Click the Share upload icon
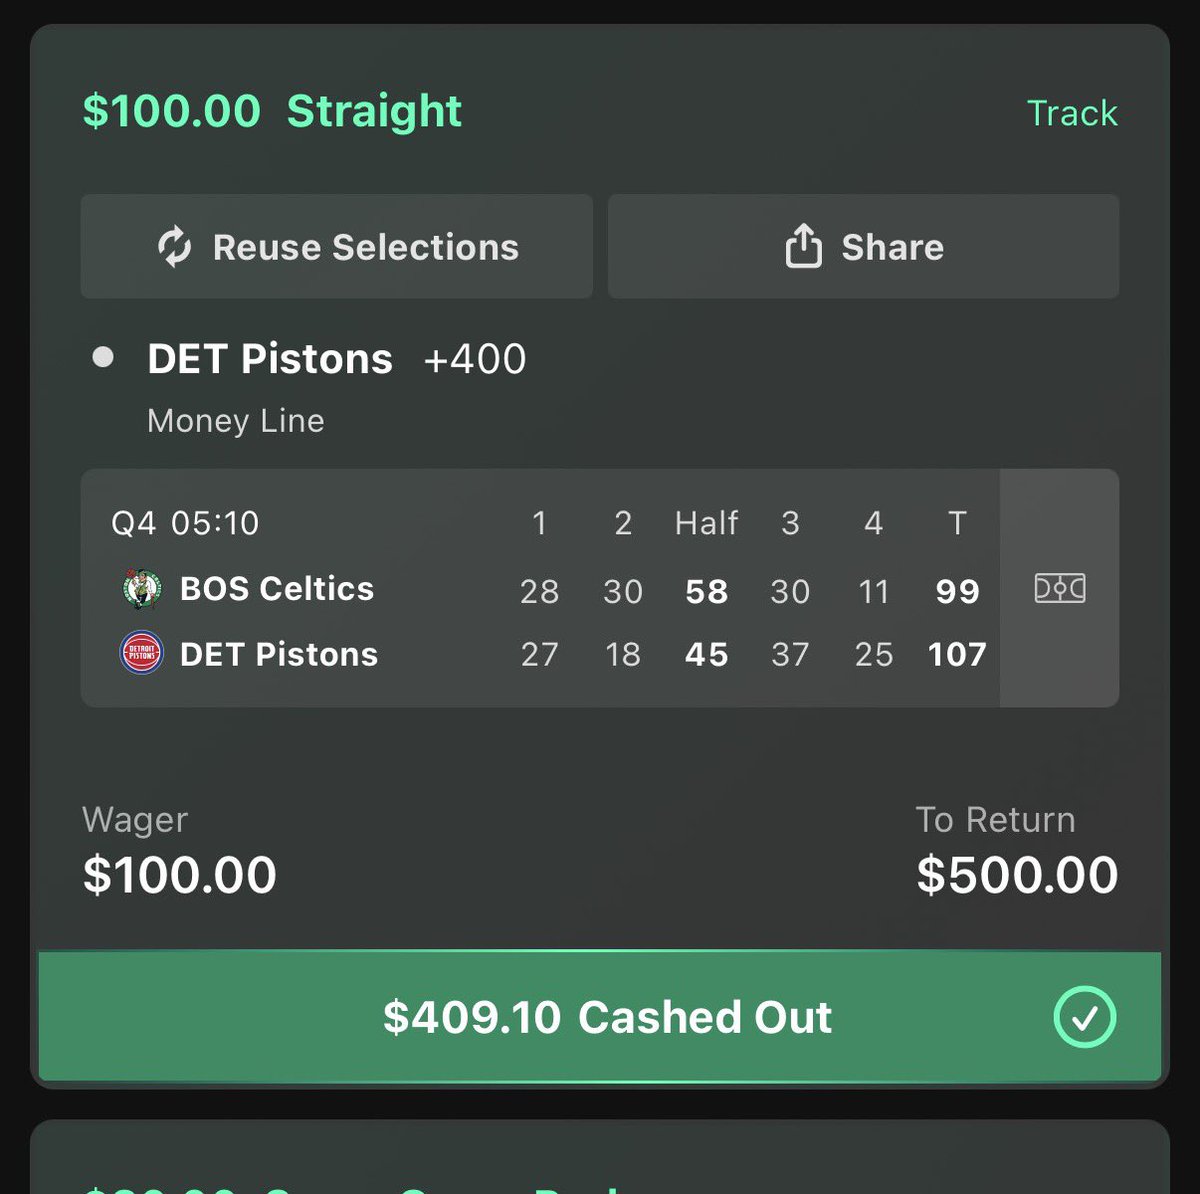Image resolution: width=1200 pixels, height=1194 pixels. coord(803,246)
